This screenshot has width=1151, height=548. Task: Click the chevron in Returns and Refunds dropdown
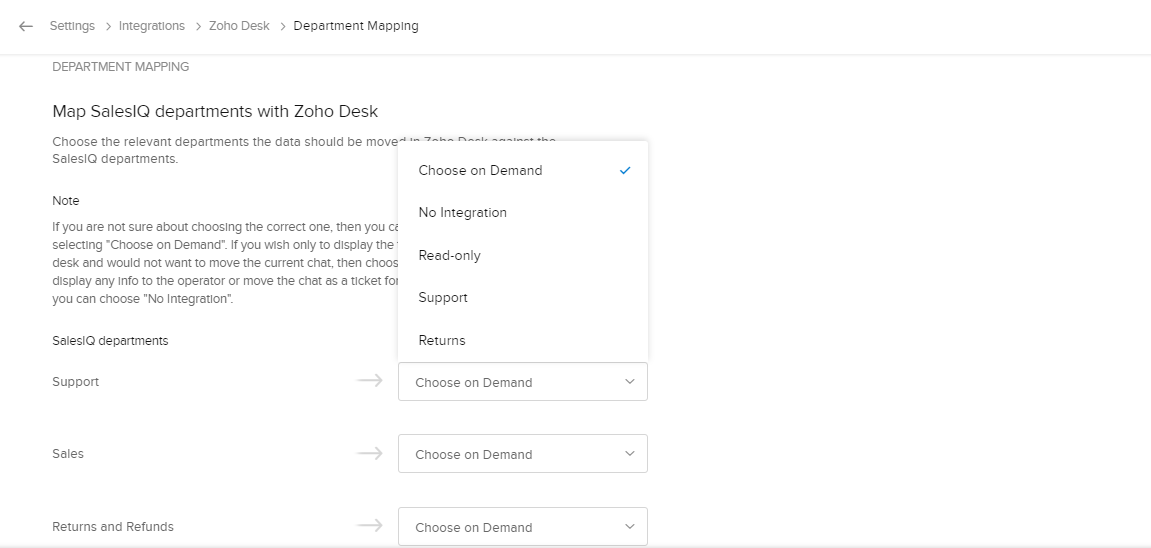pos(629,527)
